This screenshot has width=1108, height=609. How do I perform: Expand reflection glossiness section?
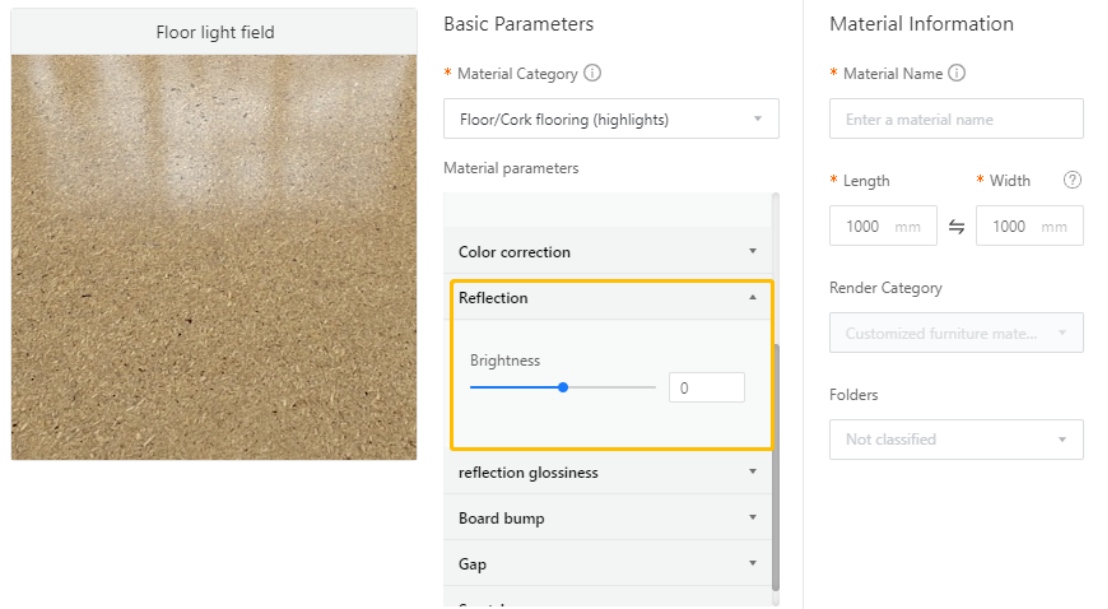click(x=609, y=472)
